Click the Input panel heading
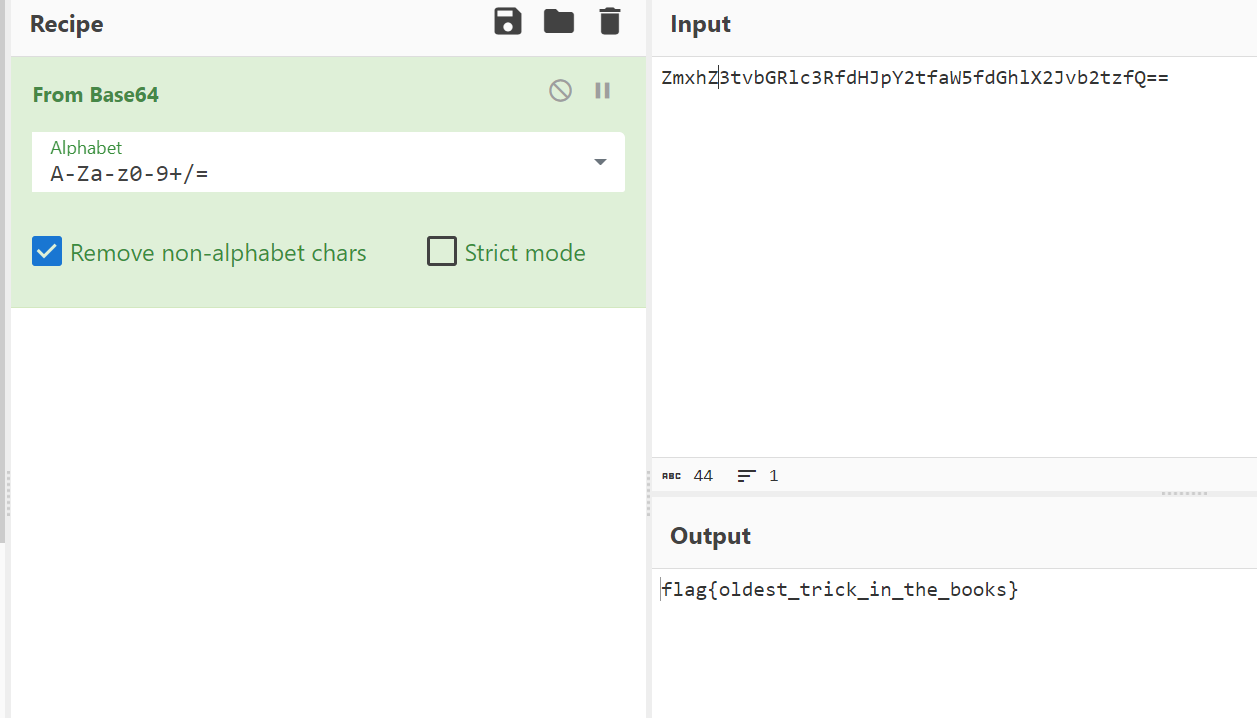The height and width of the screenshot is (718, 1257). click(x=700, y=24)
